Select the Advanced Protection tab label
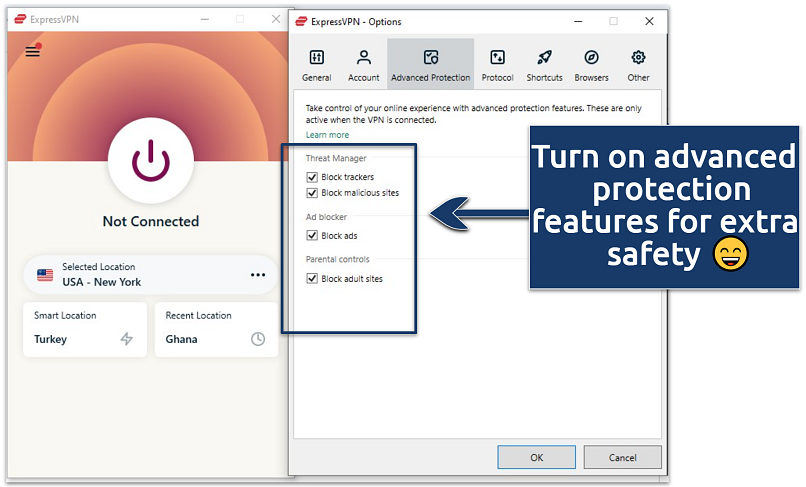Viewport: 806px width, 487px height. tap(431, 78)
